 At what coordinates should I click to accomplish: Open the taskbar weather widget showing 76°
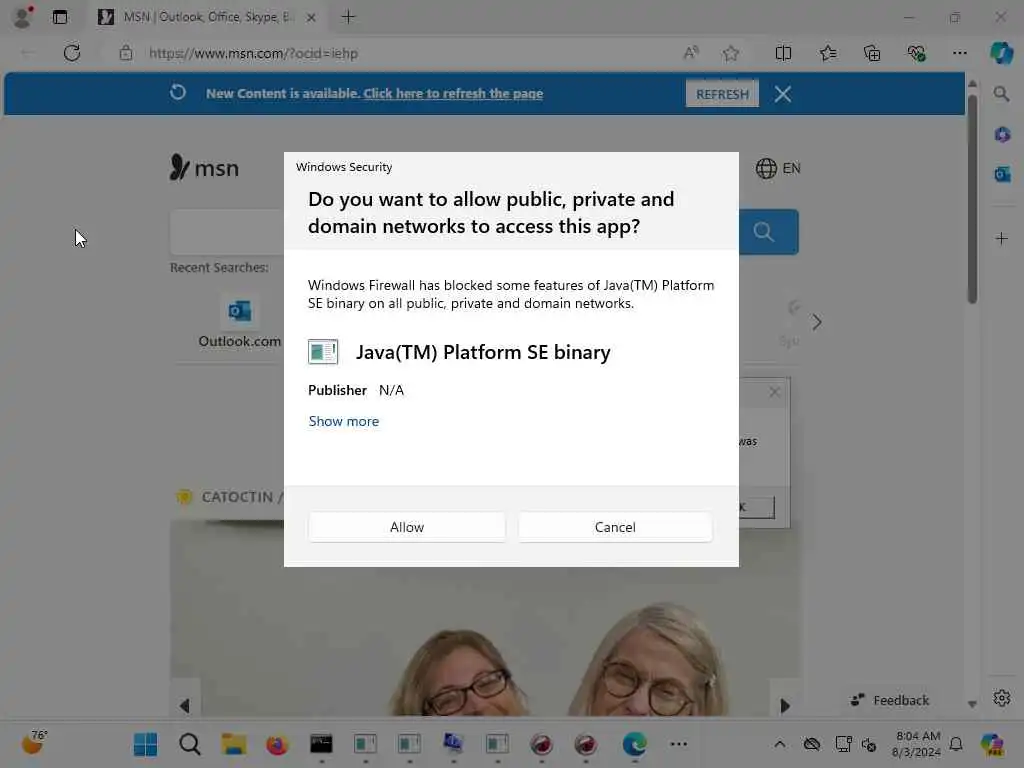coord(35,743)
